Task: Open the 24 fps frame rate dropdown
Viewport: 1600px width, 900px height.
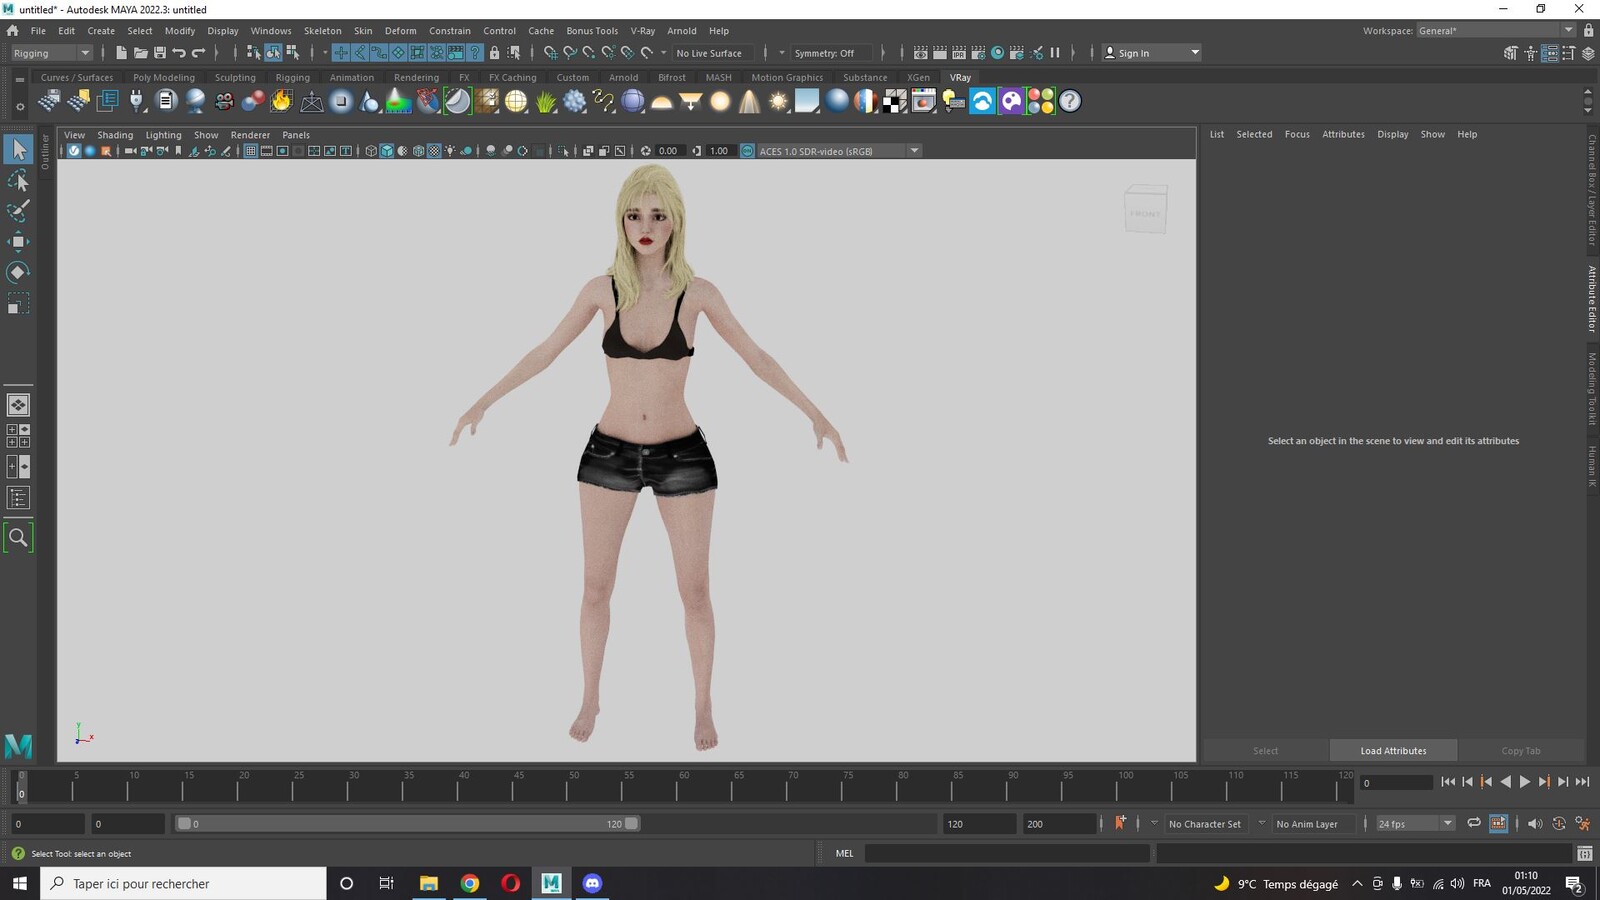Action: click(1415, 824)
